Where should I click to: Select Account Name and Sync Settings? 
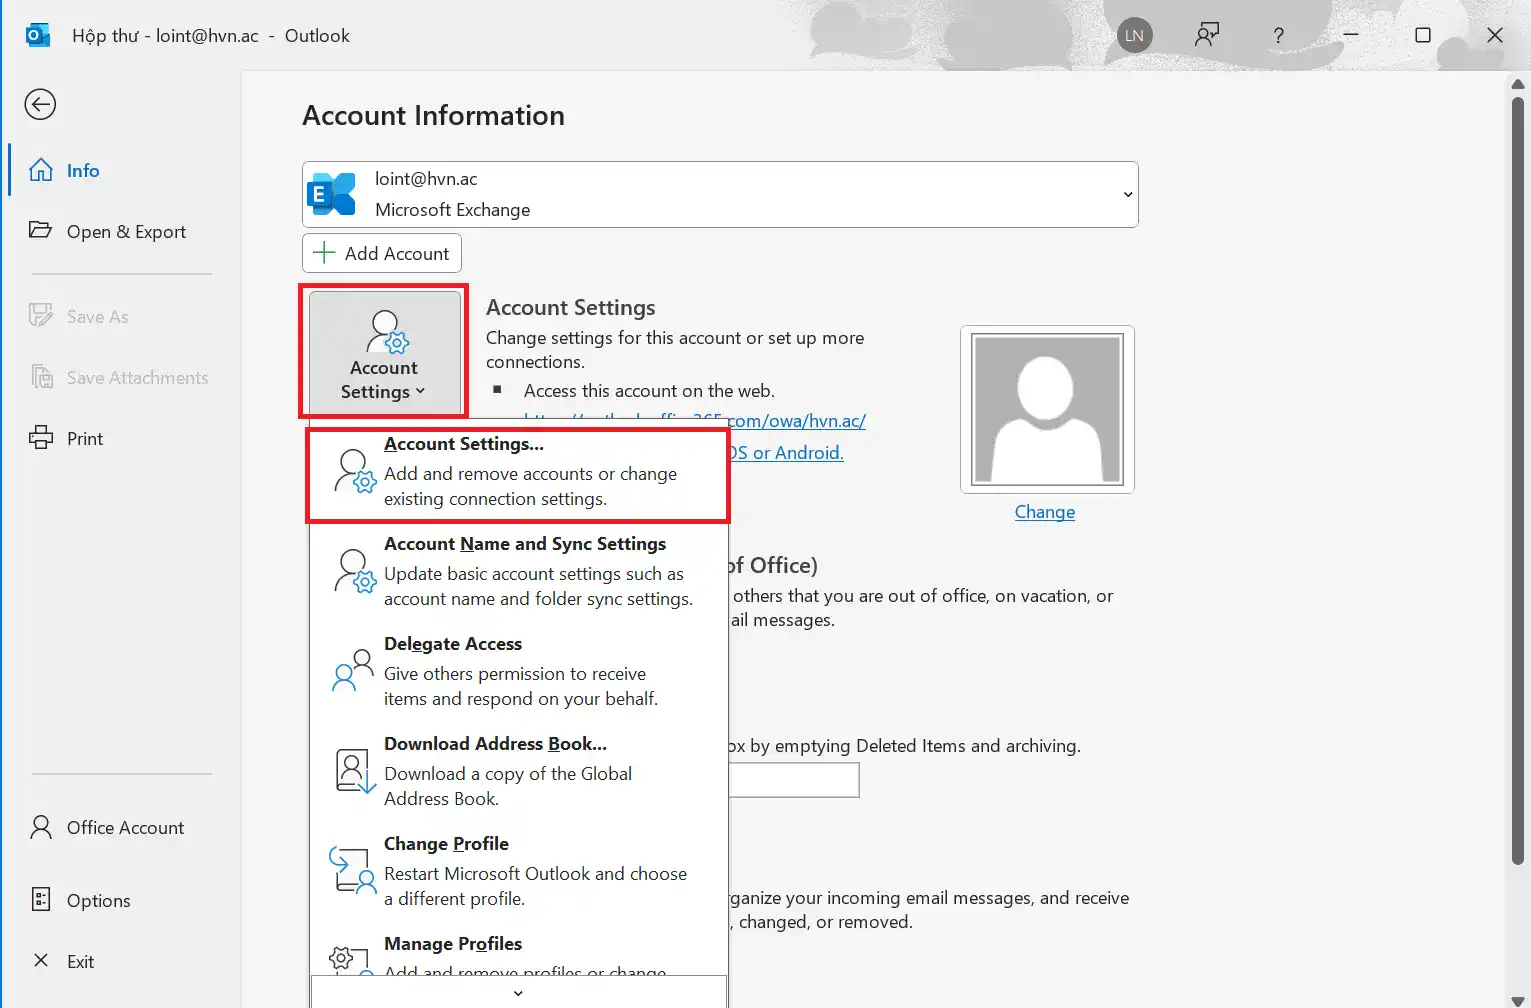[524, 544]
